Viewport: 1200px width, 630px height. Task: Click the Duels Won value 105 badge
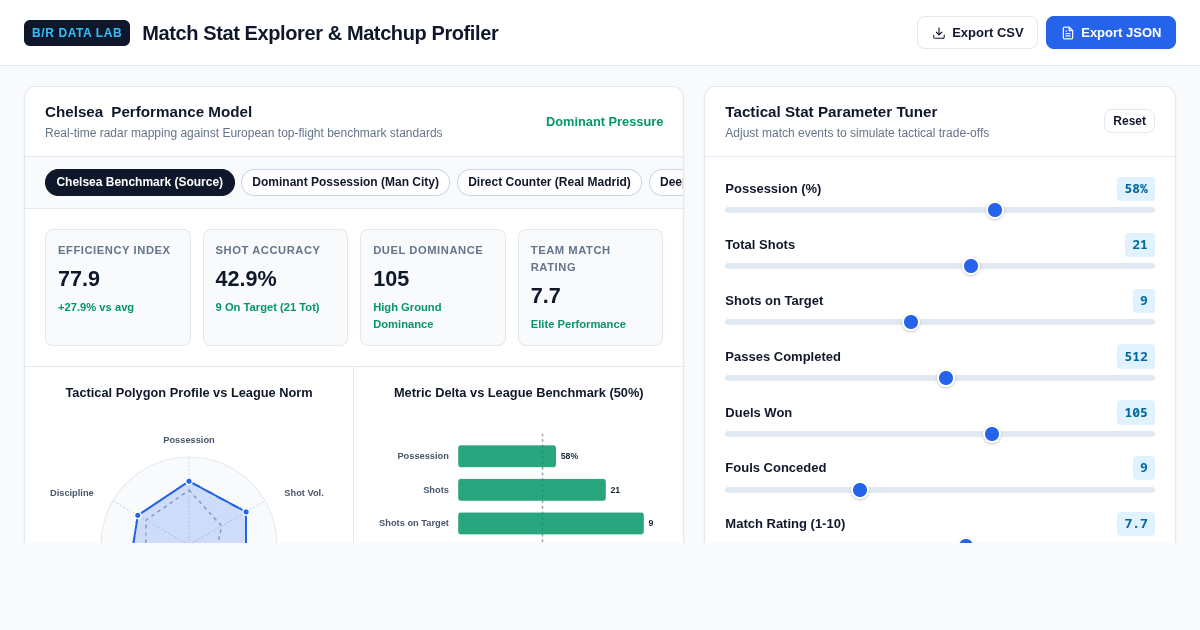(1136, 413)
